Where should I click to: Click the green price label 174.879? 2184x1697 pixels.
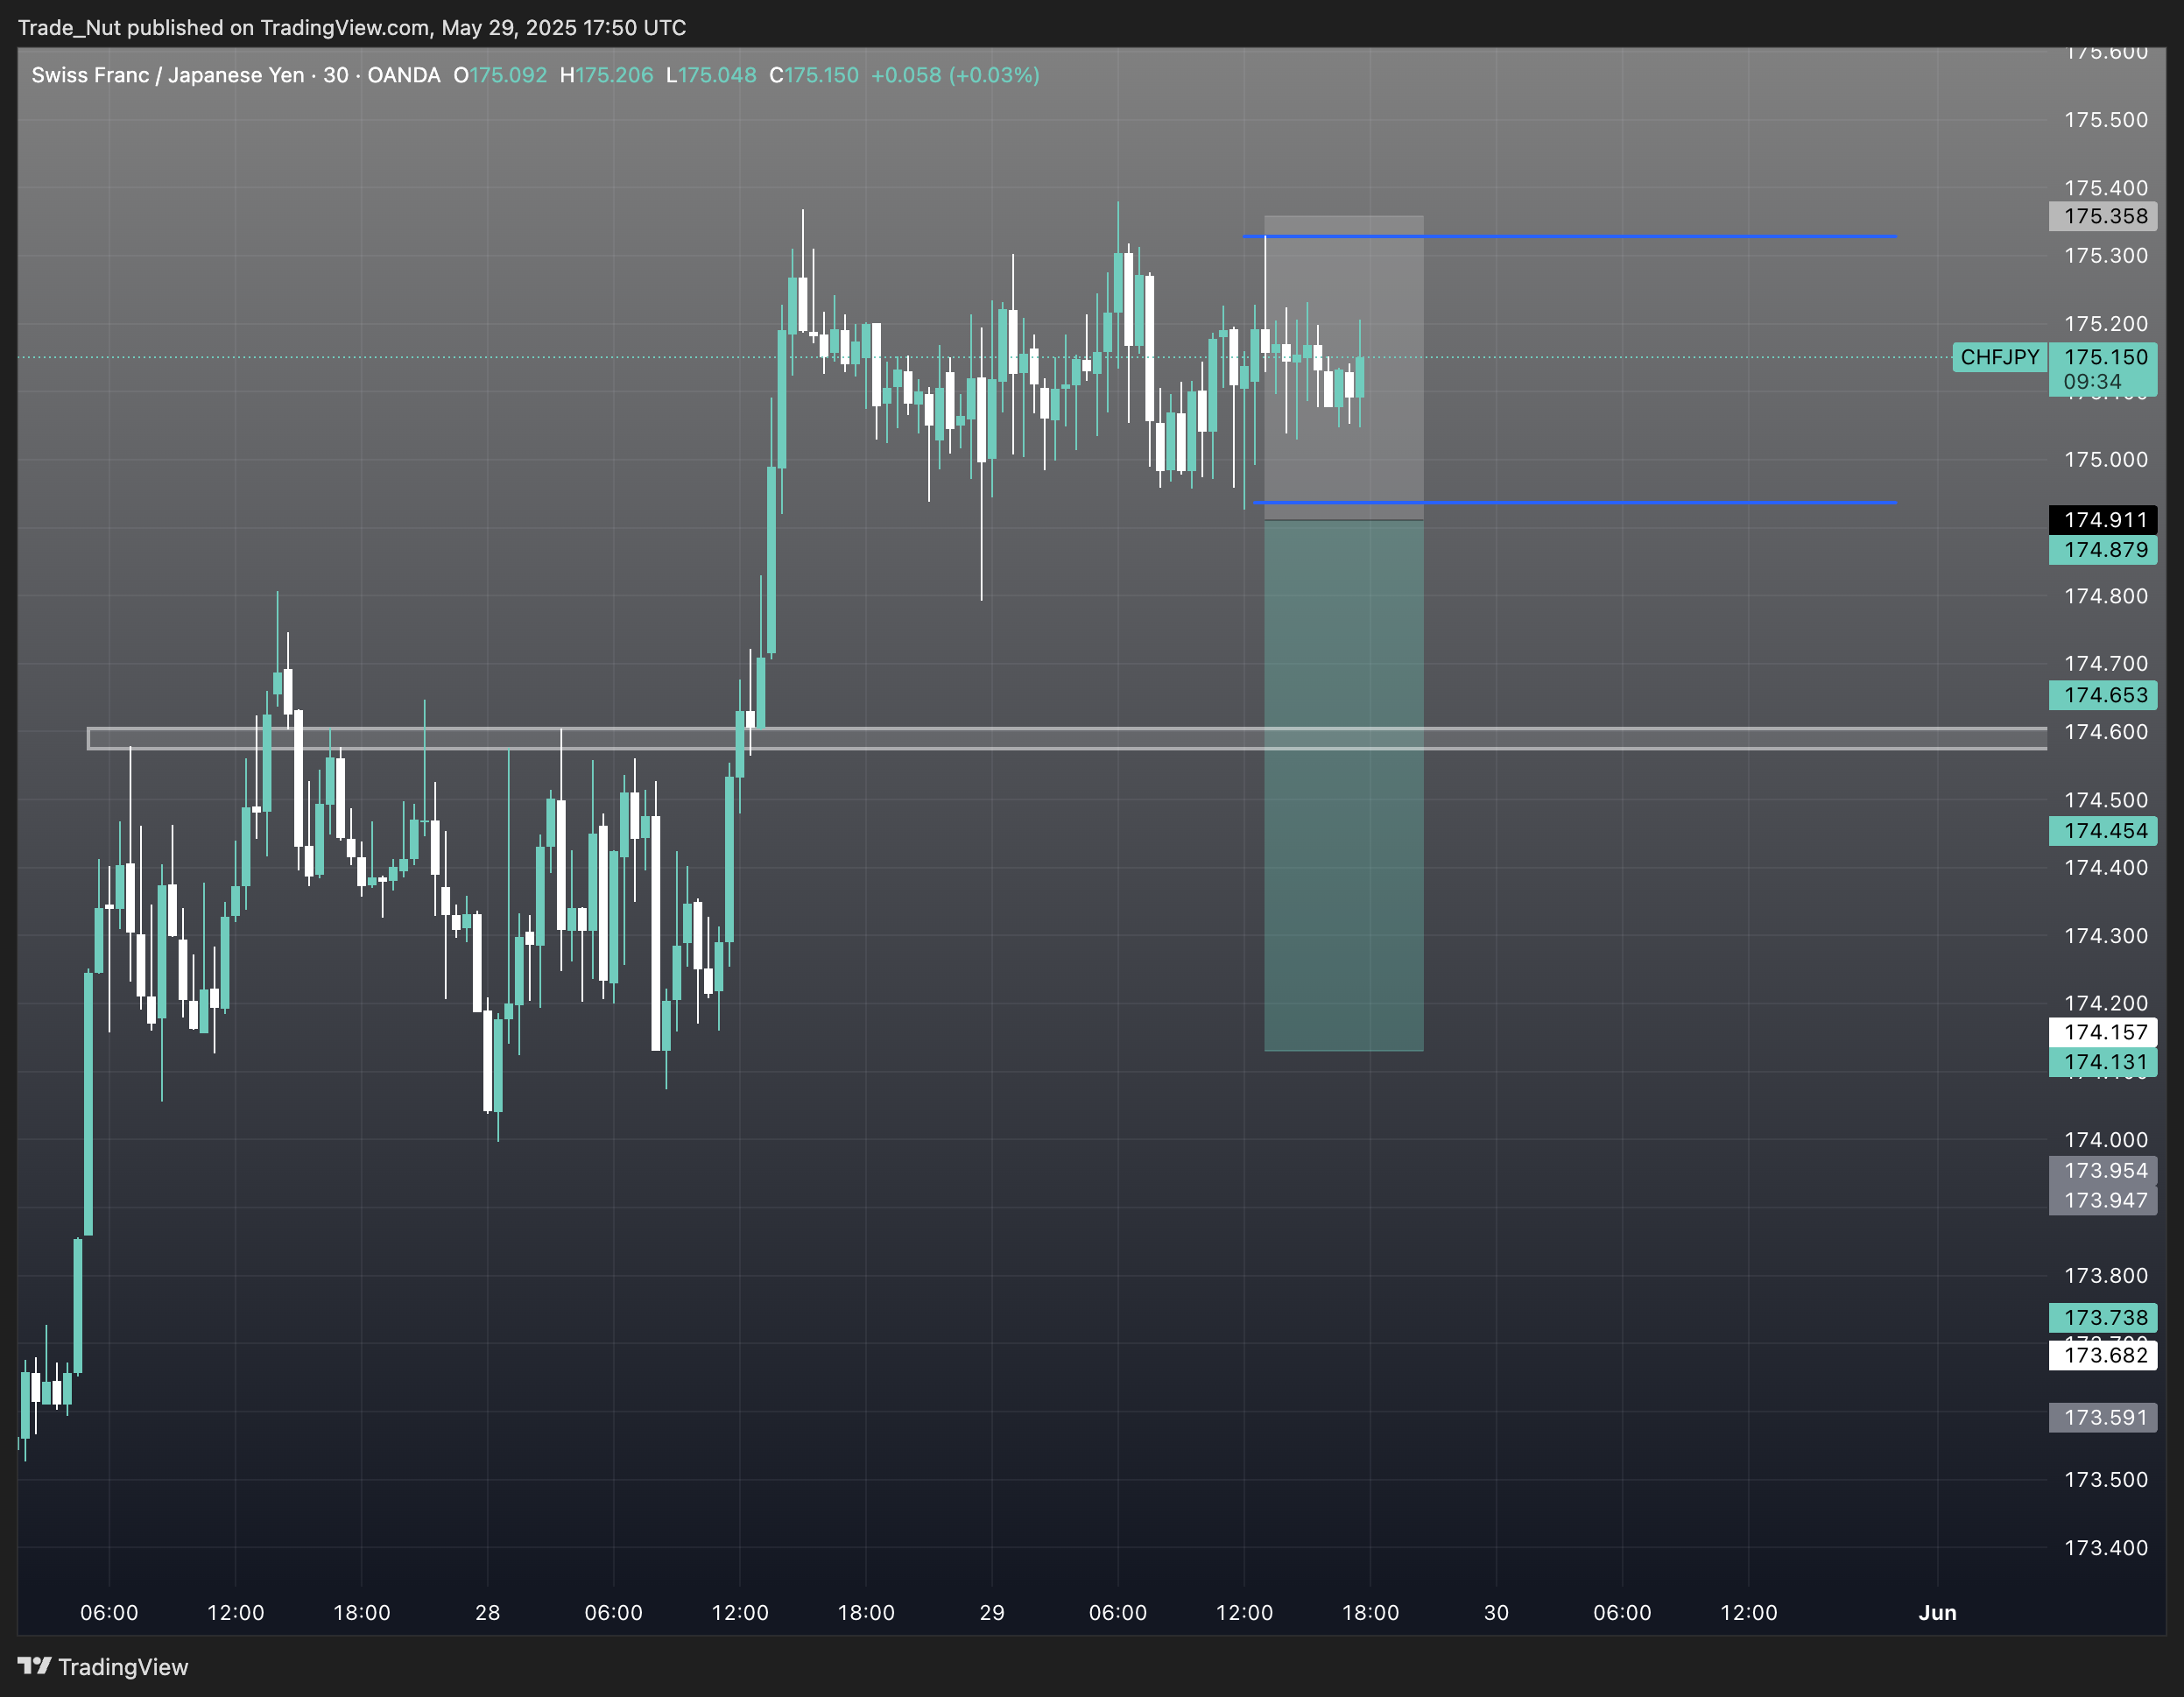[2103, 550]
